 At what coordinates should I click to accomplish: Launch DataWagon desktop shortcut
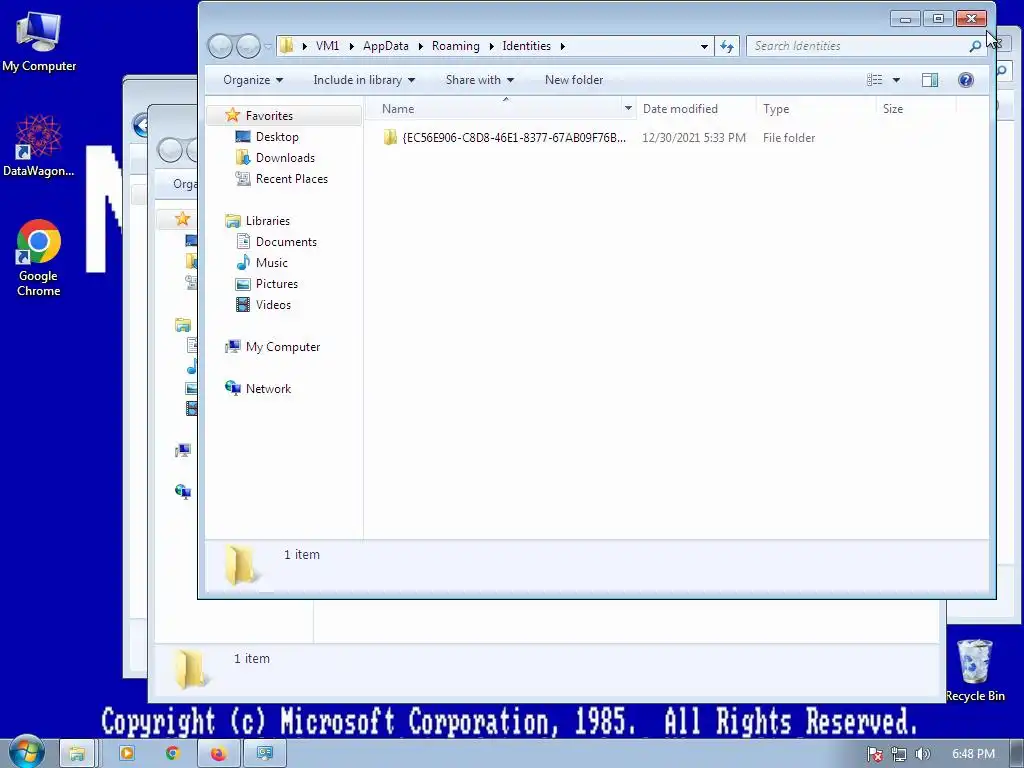39,146
